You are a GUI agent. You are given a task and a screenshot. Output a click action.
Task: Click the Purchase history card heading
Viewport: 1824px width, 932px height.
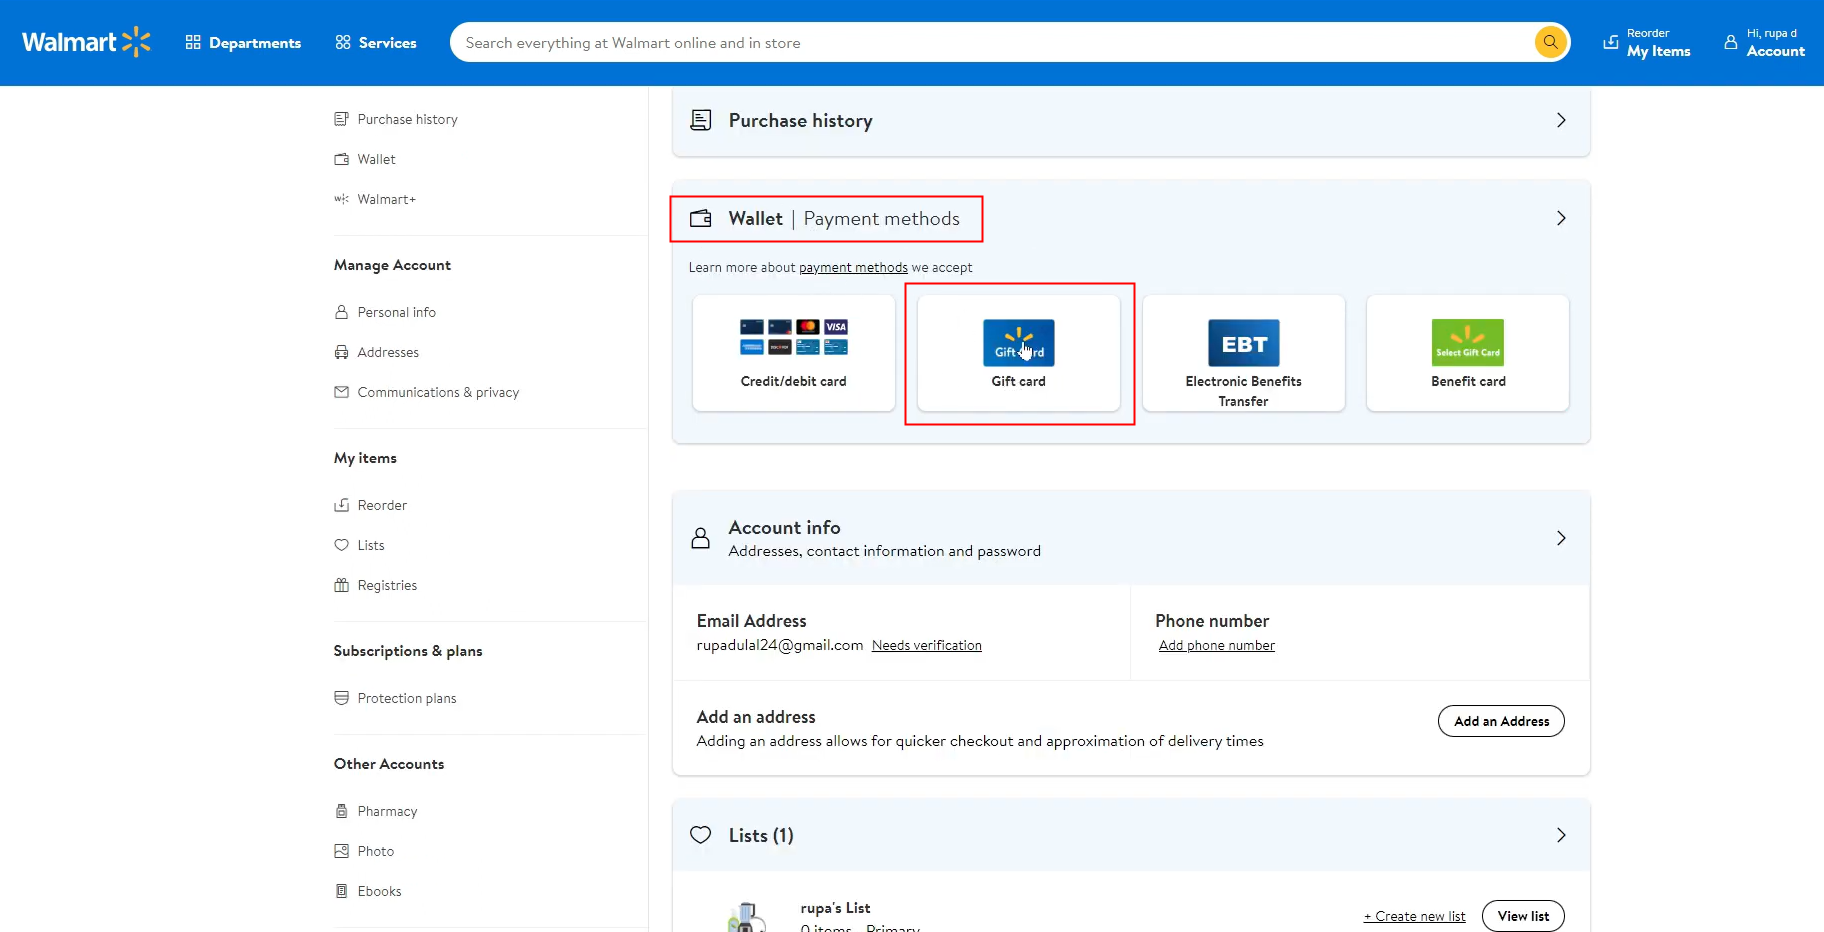[x=800, y=120]
